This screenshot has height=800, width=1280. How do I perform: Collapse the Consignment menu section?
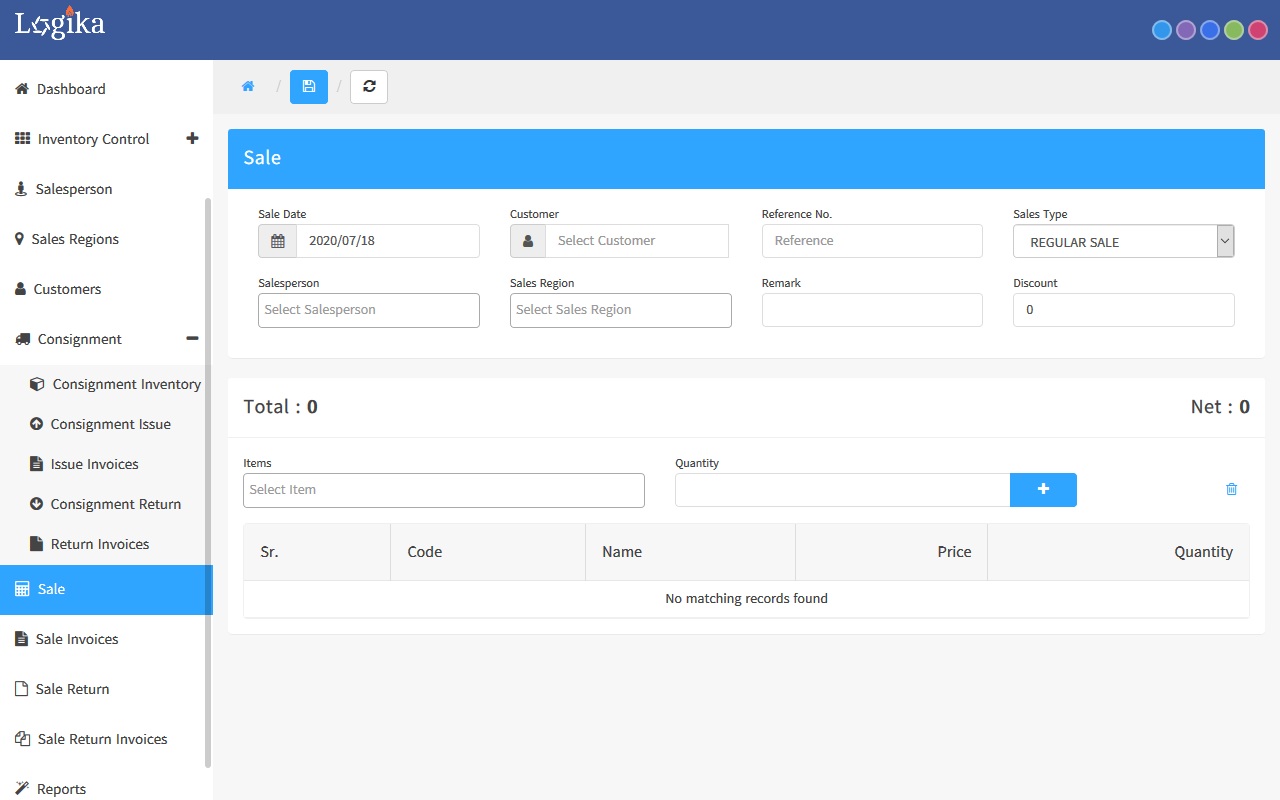pyautogui.click(x=192, y=339)
